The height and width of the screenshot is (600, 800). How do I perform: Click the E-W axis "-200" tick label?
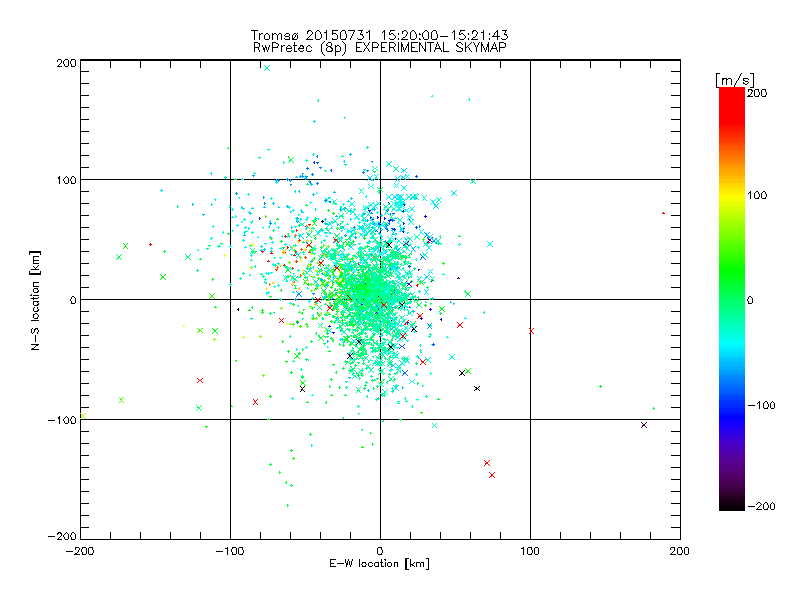(80, 552)
